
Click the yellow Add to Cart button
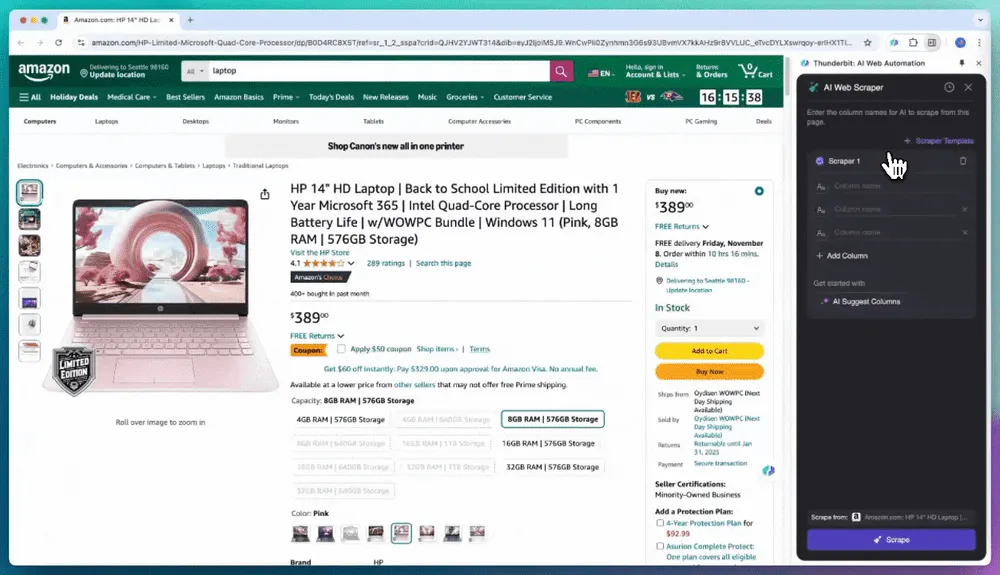click(x=709, y=351)
